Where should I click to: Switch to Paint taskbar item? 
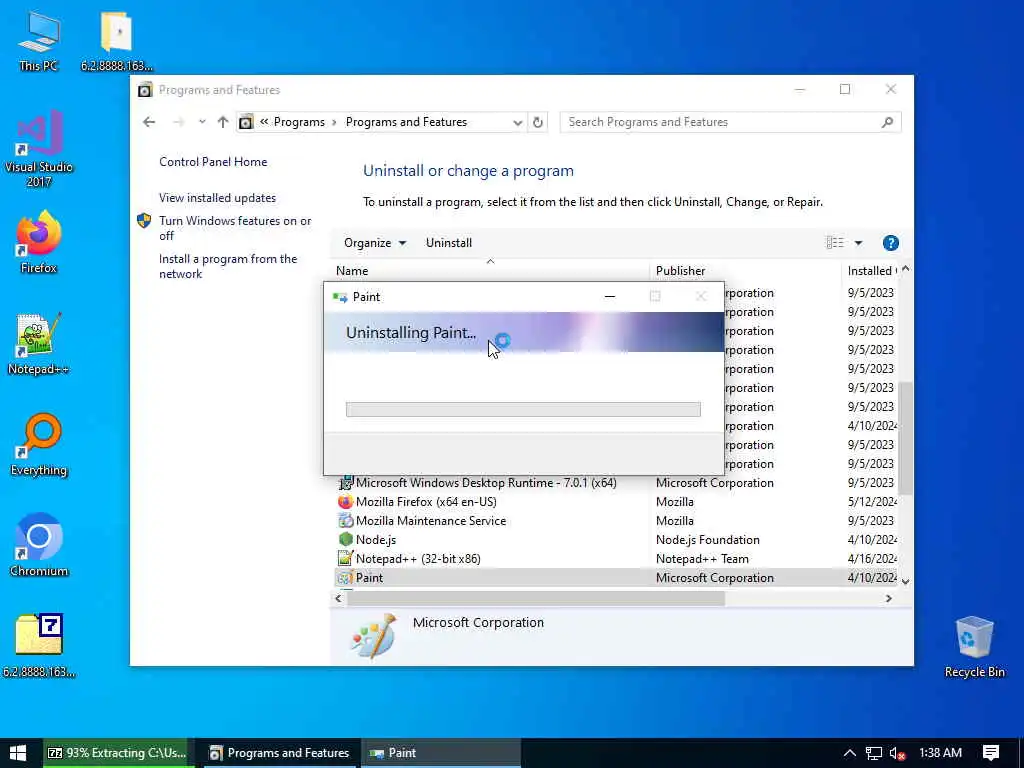pos(439,753)
